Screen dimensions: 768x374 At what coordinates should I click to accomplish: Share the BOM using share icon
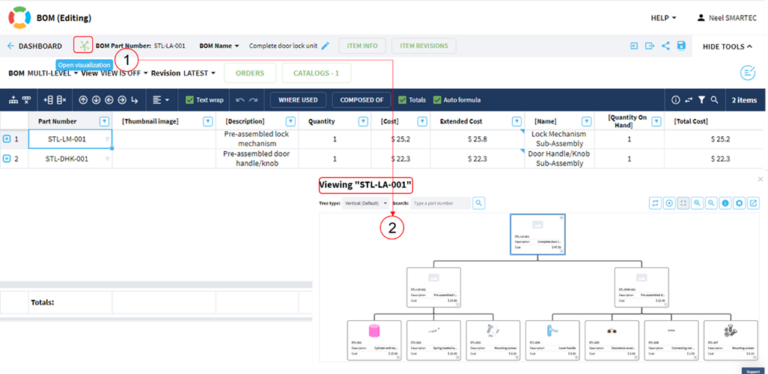click(x=665, y=46)
